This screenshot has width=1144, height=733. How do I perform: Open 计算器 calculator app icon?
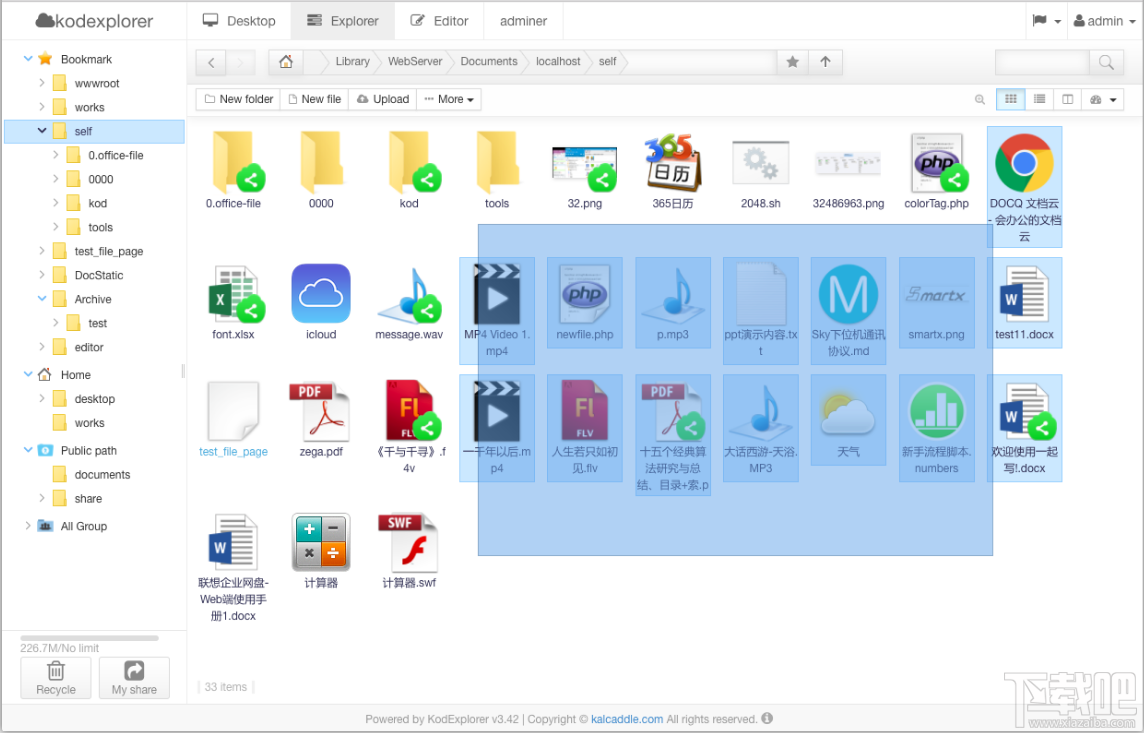321,542
